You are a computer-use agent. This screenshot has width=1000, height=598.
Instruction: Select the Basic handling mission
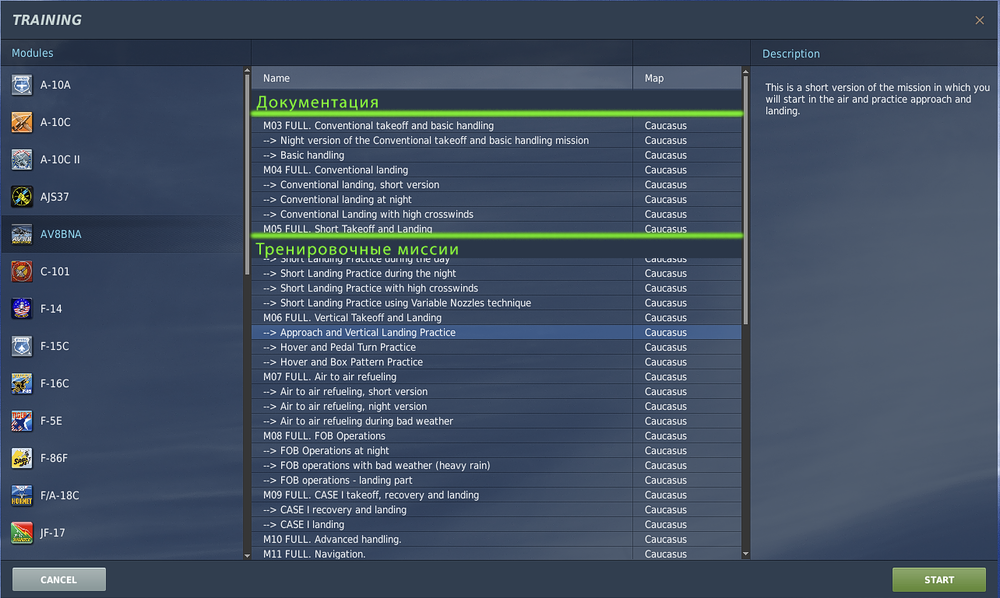496,155
